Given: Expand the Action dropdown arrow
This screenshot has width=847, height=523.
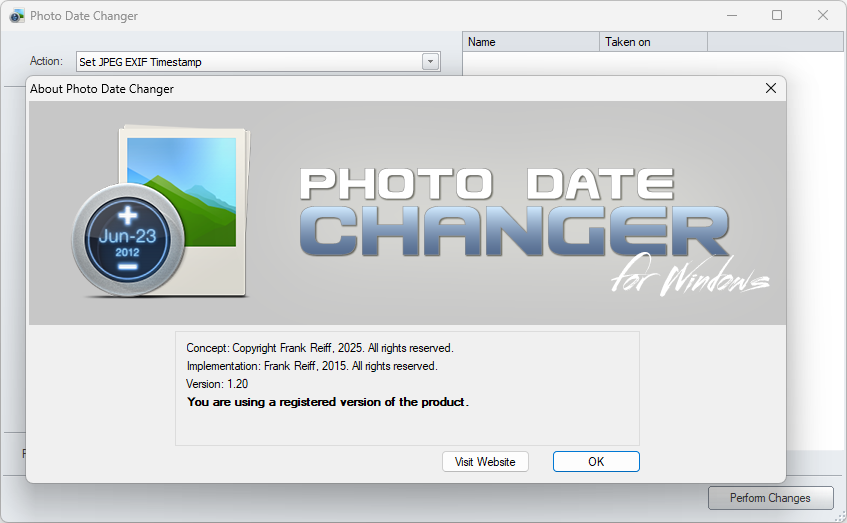Looking at the screenshot, I should point(431,62).
